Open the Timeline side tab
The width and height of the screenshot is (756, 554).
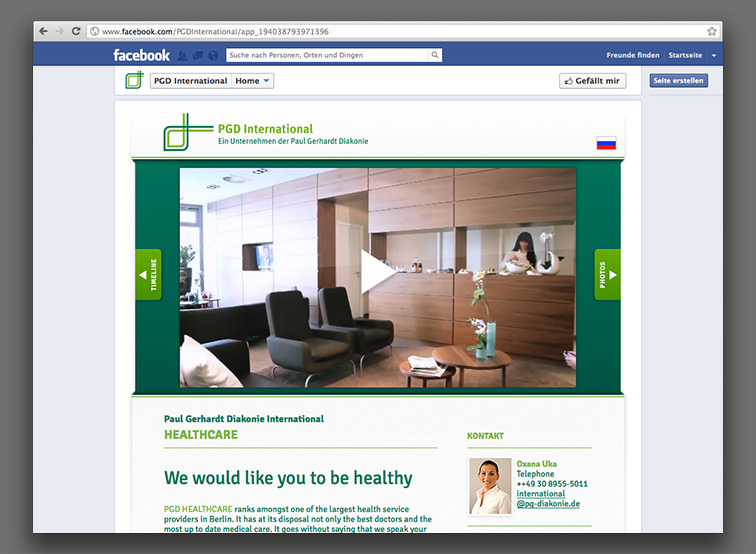(148, 274)
